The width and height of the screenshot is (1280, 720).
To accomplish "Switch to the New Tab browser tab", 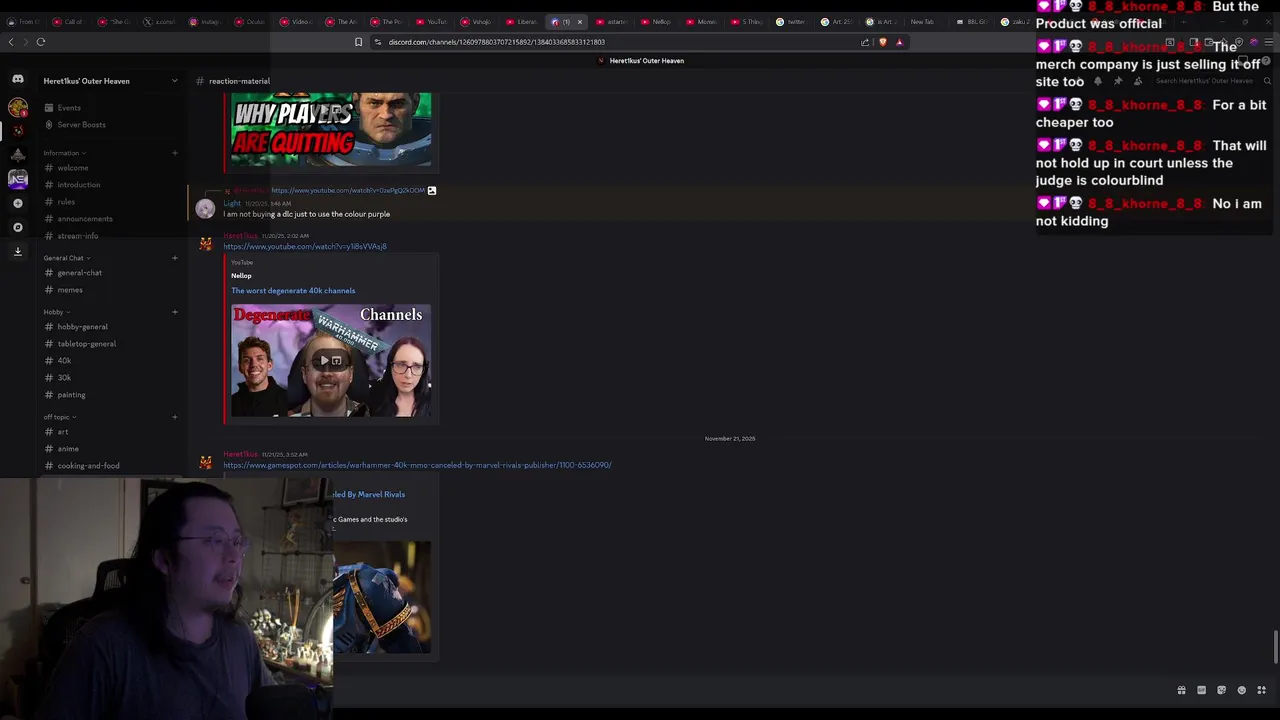I will (921, 22).
